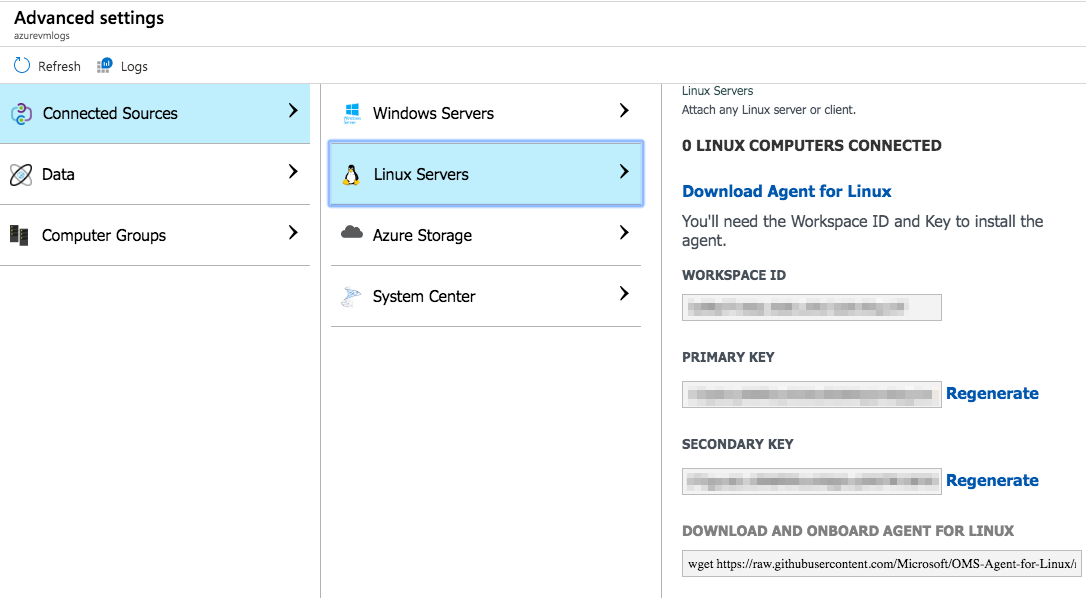The width and height of the screenshot is (1086, 598).
Task: Click the Connected Sources linked-rings icon
Action: click(x=21, y=114)
